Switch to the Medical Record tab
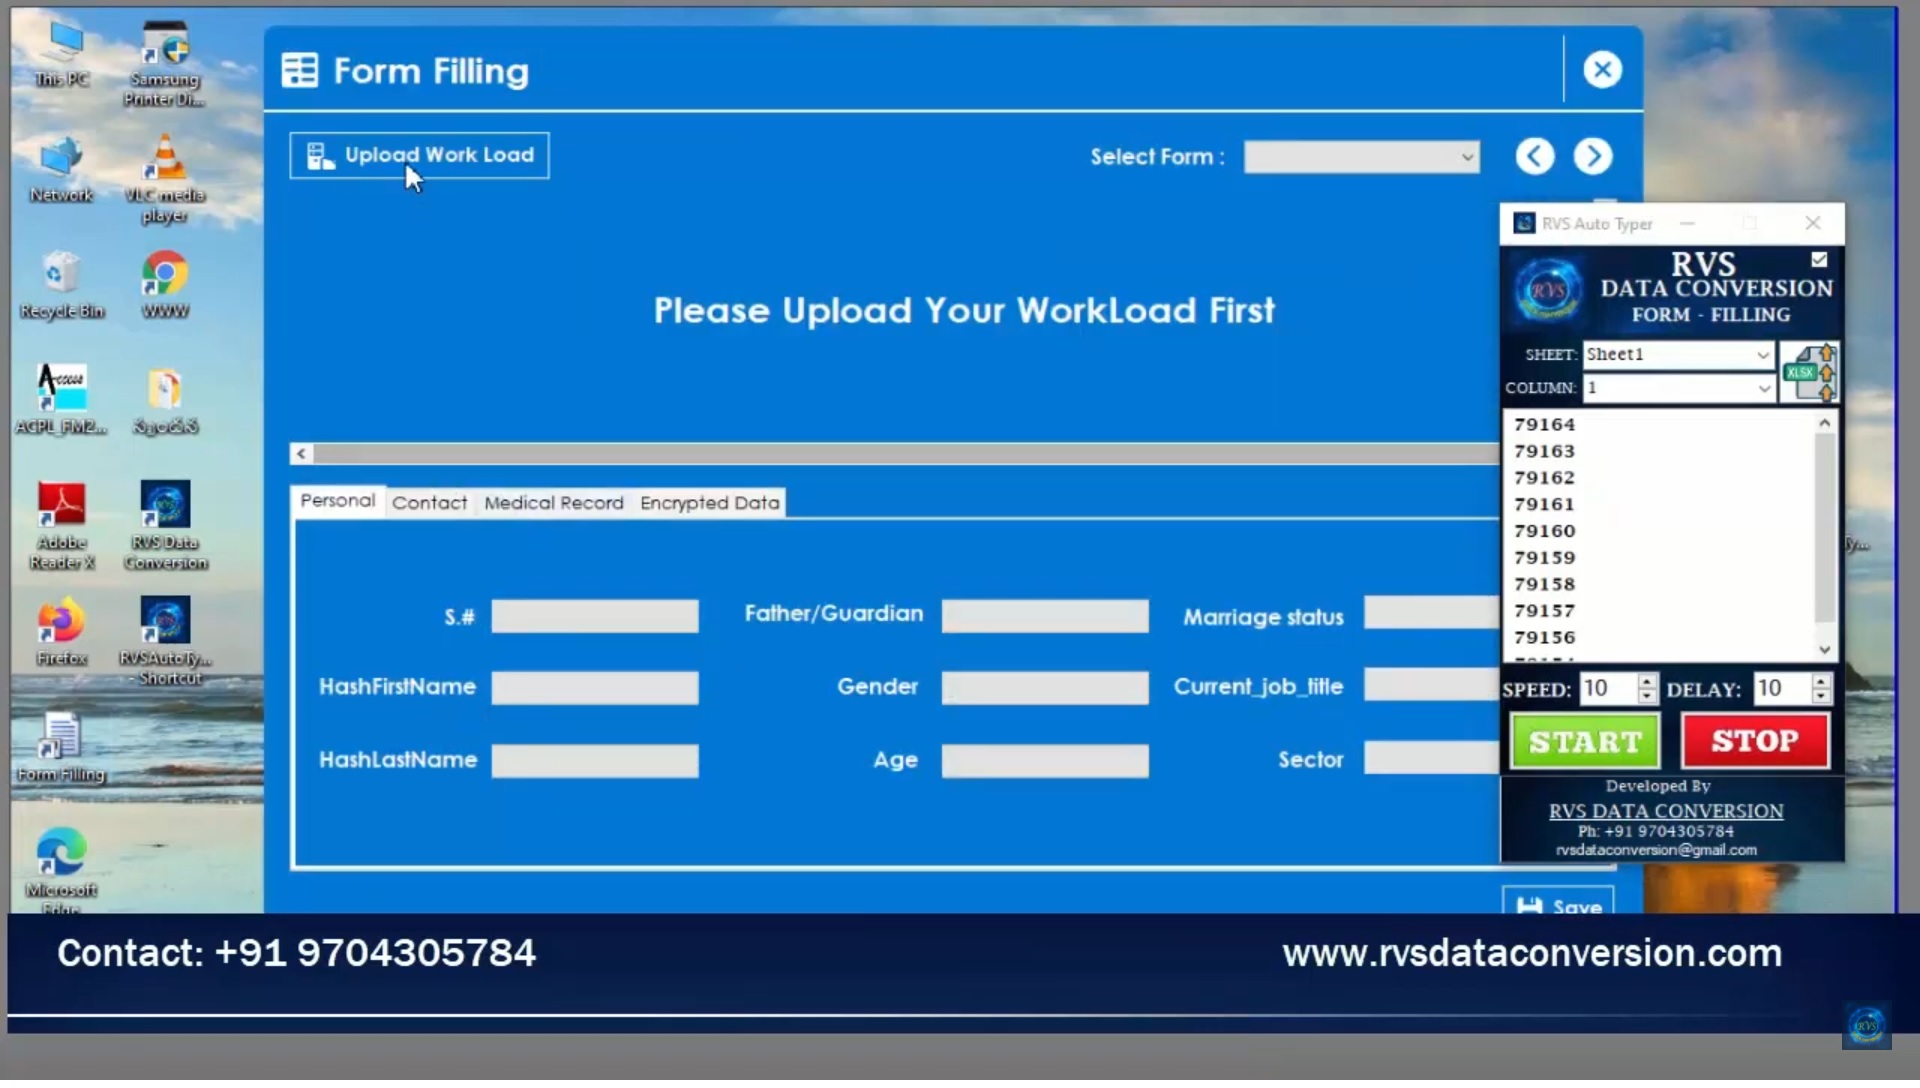1920x1088 pixels. click(553, 503)
